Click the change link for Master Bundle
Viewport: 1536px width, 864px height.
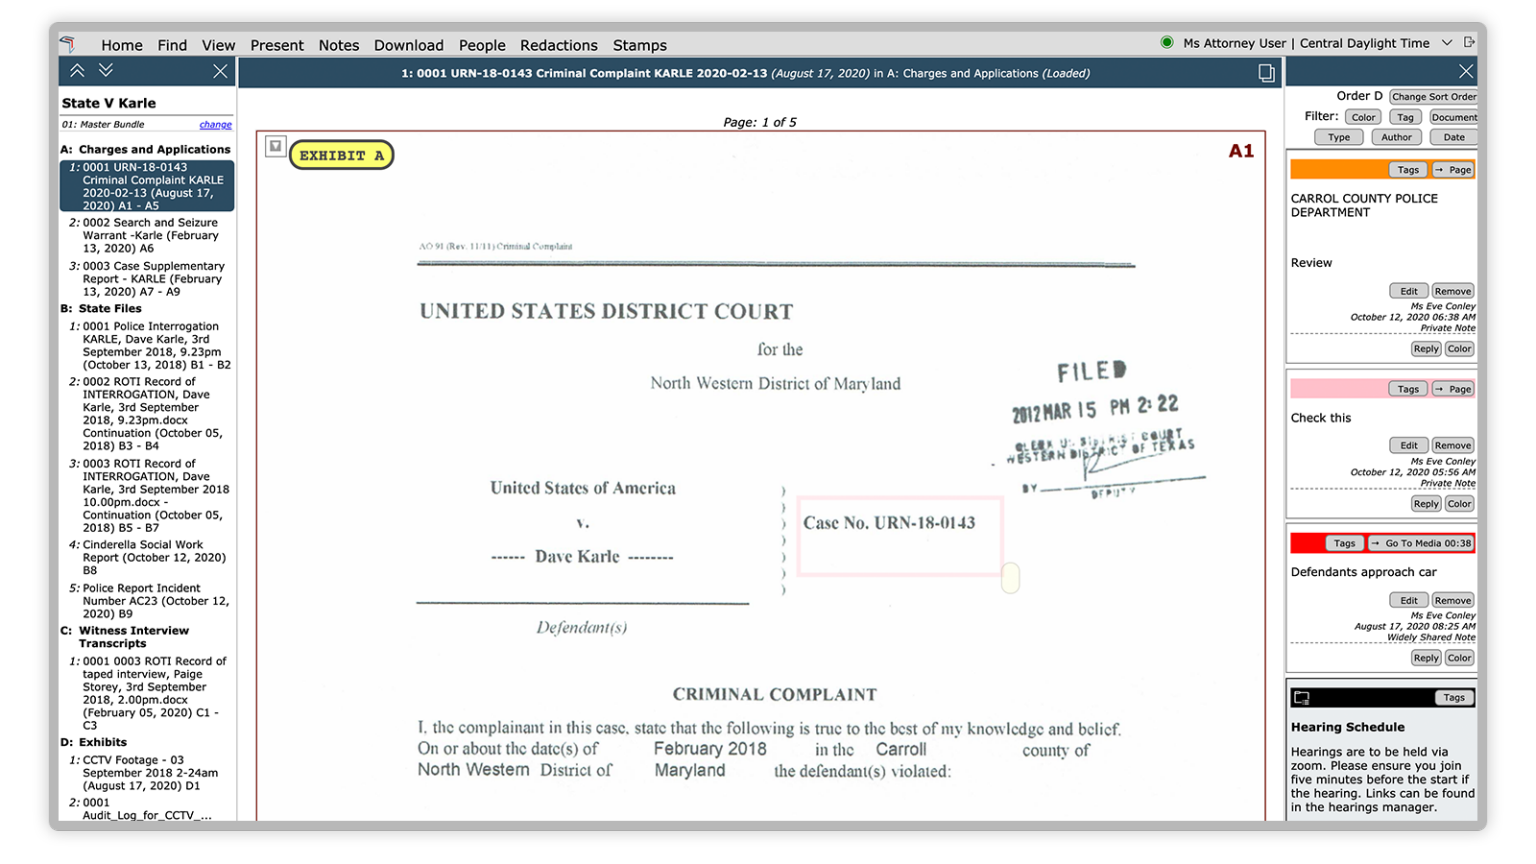pyautogui.click(x=215, y=125)
